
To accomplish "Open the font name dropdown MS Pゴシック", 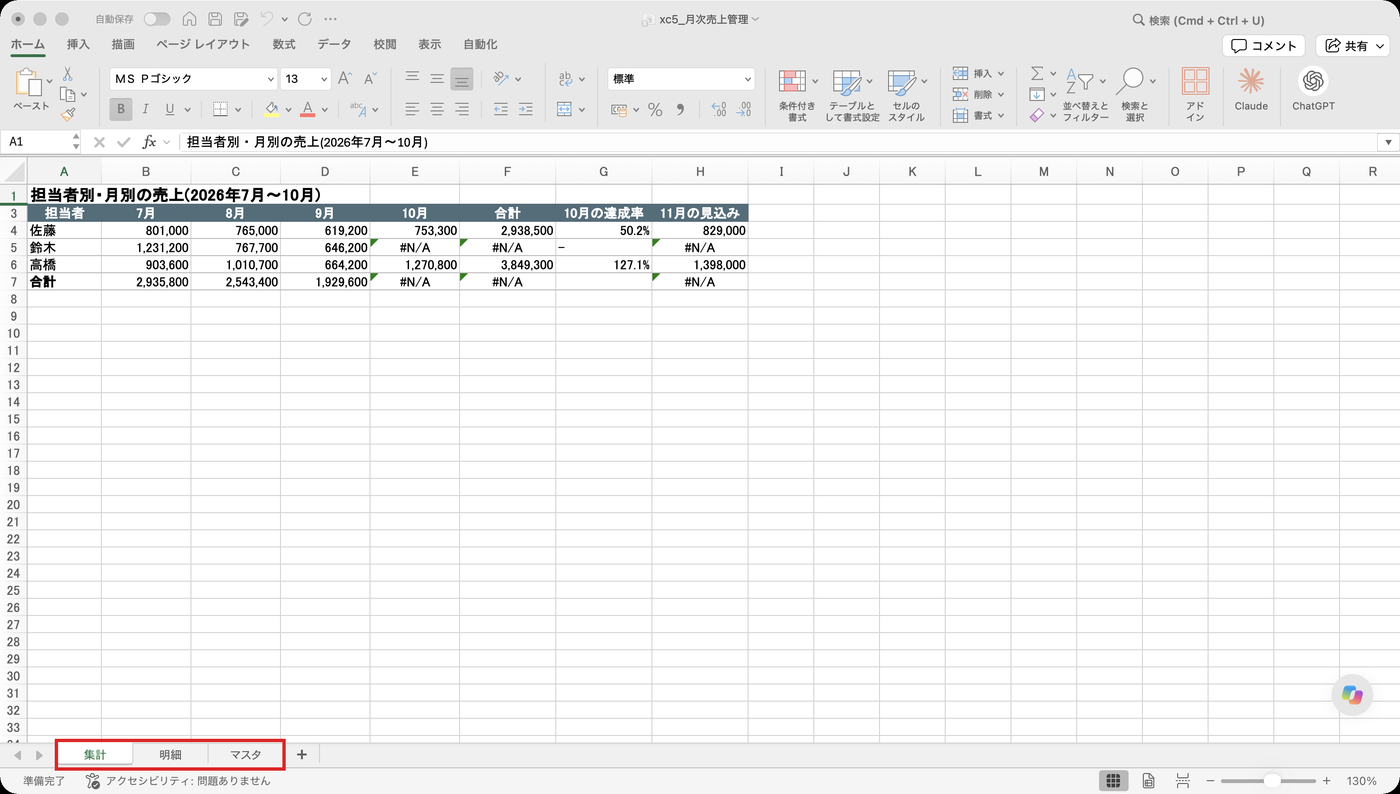I will 271,79.
